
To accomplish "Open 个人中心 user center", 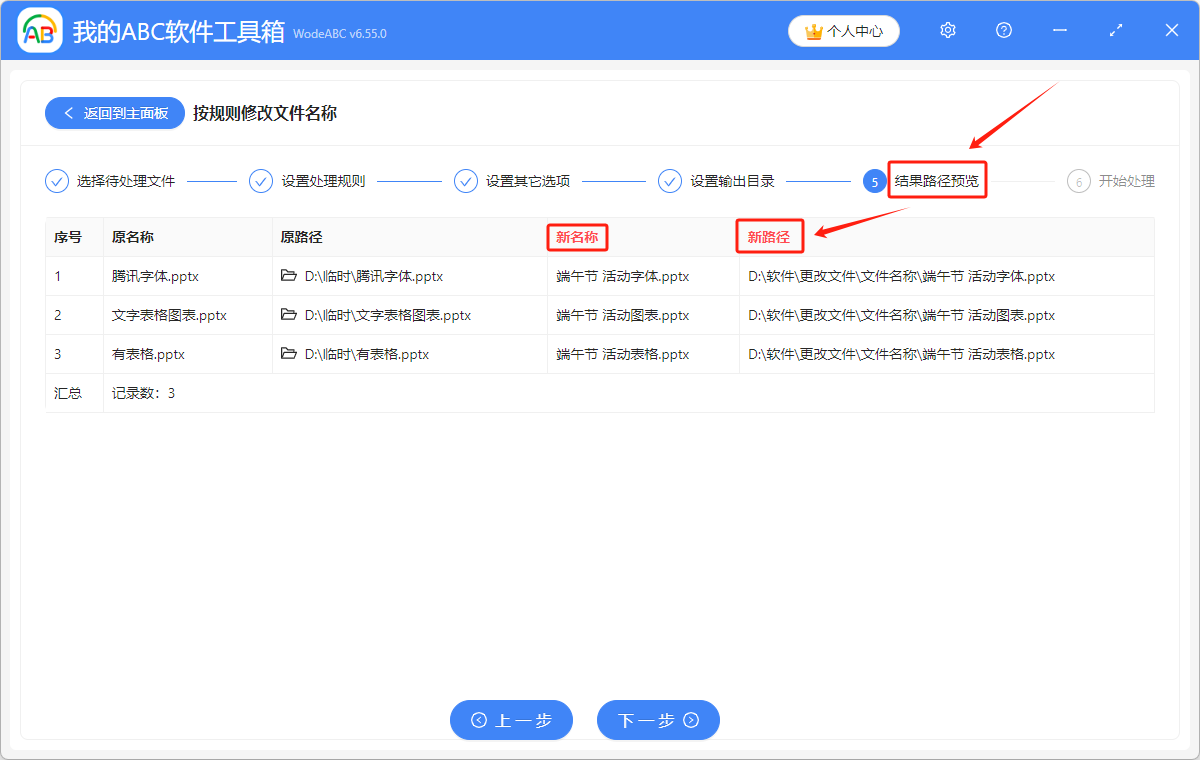I will 843,31.
